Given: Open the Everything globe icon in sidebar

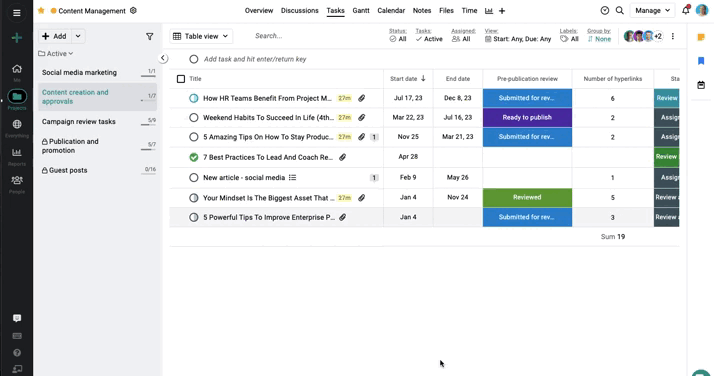Looking at the screenshot, I should (17, 124).
